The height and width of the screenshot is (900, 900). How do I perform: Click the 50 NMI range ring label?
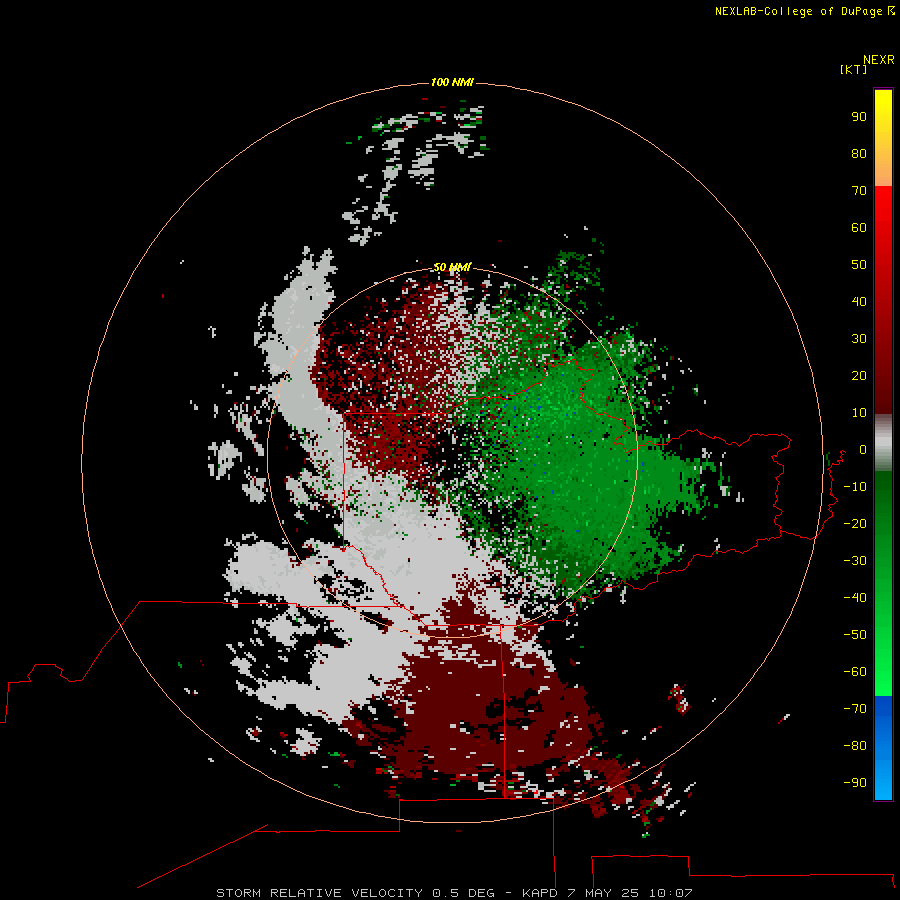click(452, 267)
